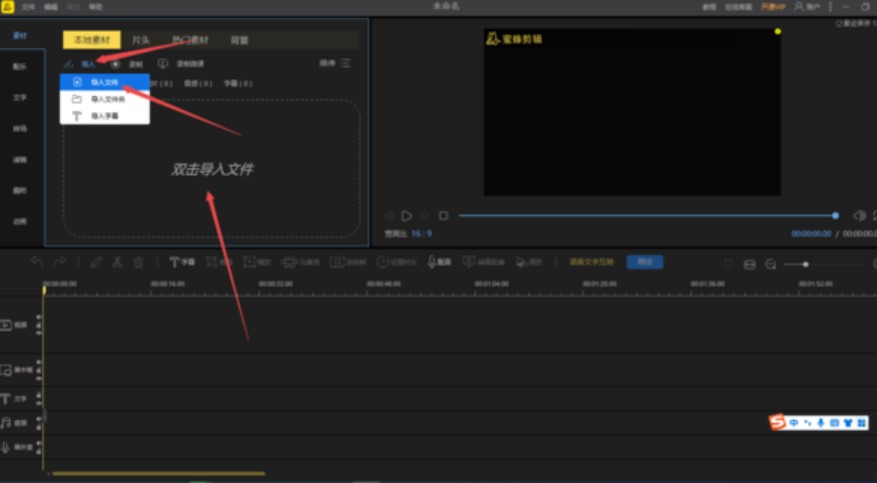The image size is (877, 483).
Task: Click the microphone 配音 voiceover icon
Action: pos(439,262)
